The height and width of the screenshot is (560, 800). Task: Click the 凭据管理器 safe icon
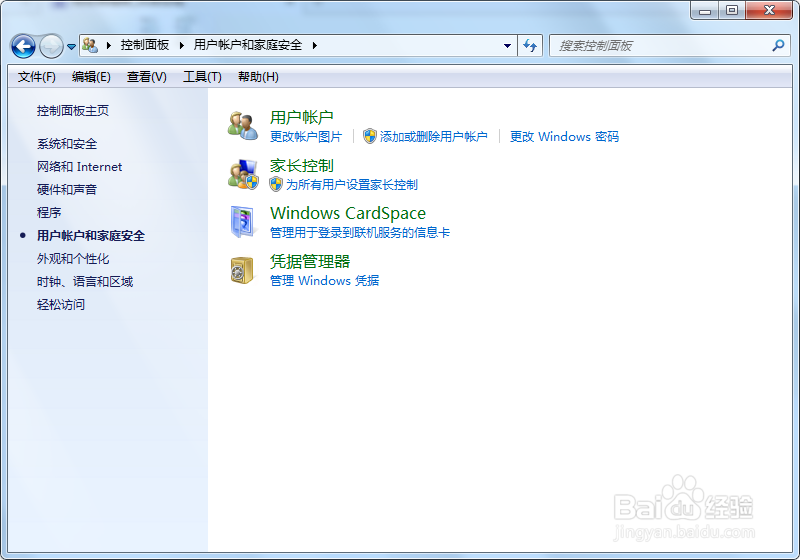coord(242,270)
